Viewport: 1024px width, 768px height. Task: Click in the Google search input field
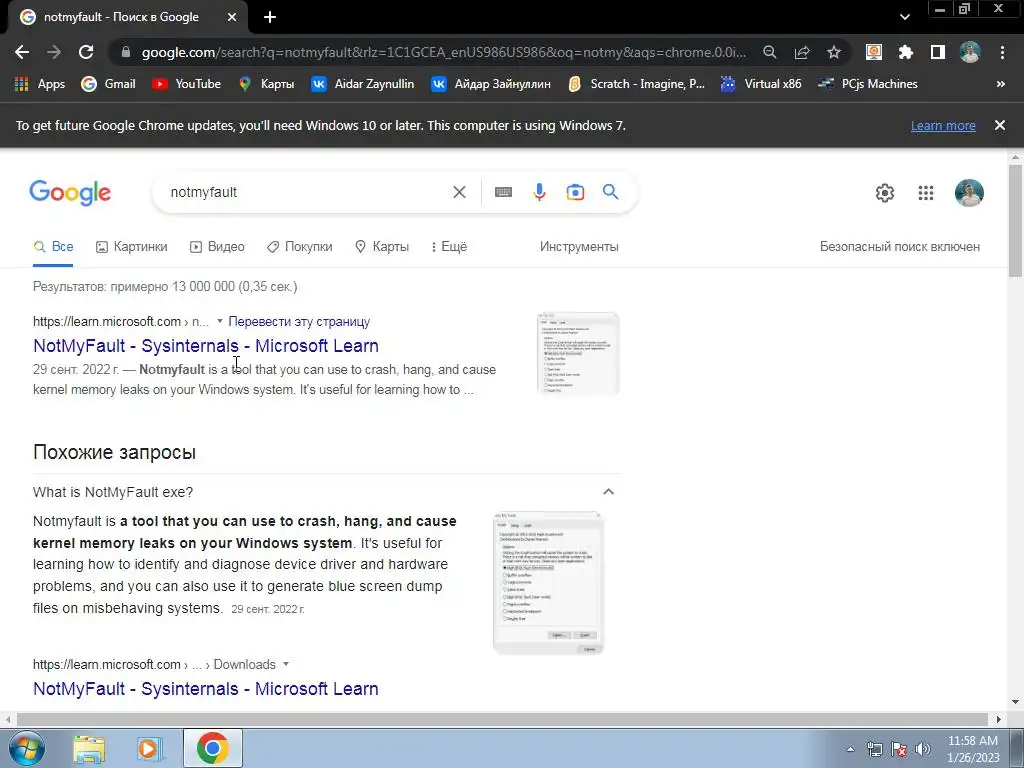click(307, 192)
